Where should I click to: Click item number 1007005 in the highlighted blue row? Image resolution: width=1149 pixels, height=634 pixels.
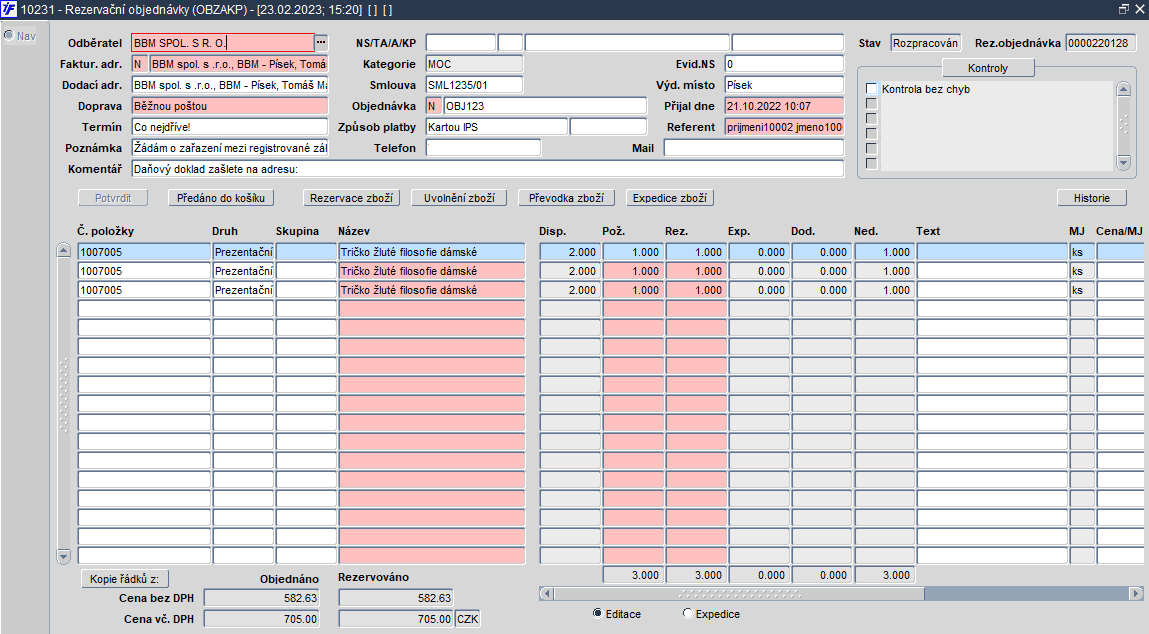[x=144, y=251]
